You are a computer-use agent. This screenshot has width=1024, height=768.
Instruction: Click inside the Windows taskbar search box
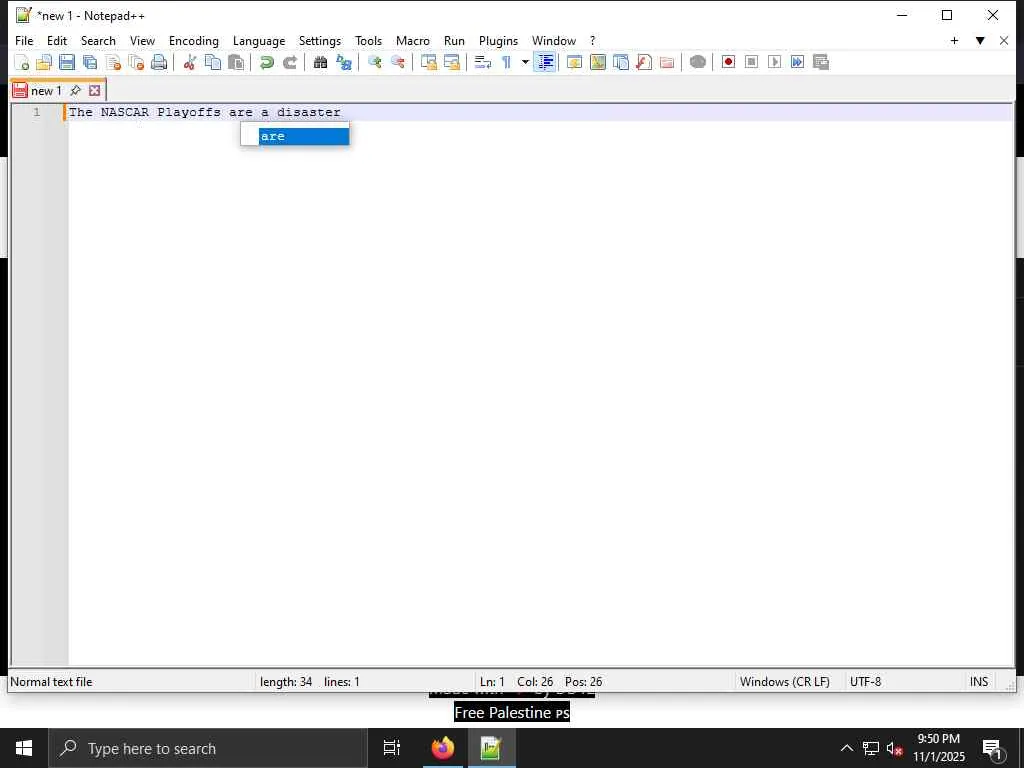(x=208, y=748)
